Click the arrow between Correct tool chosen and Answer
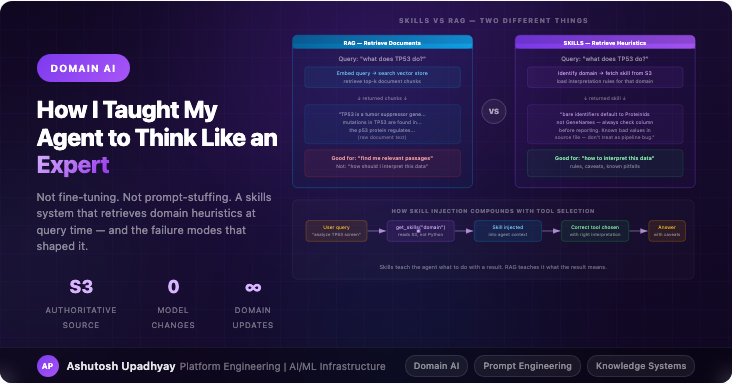This screenshot has height=384, width=732. [638, 231]
